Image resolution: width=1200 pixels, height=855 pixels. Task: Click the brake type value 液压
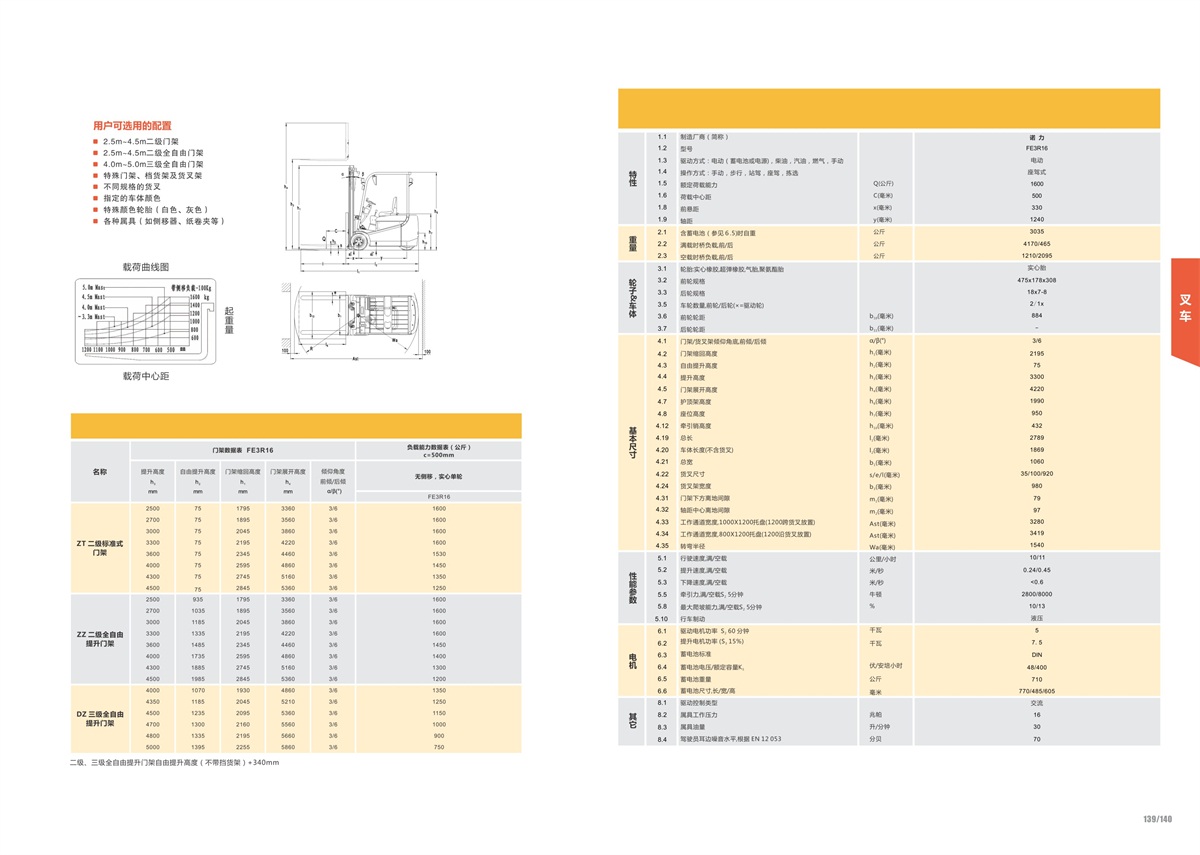[1036, 619]
